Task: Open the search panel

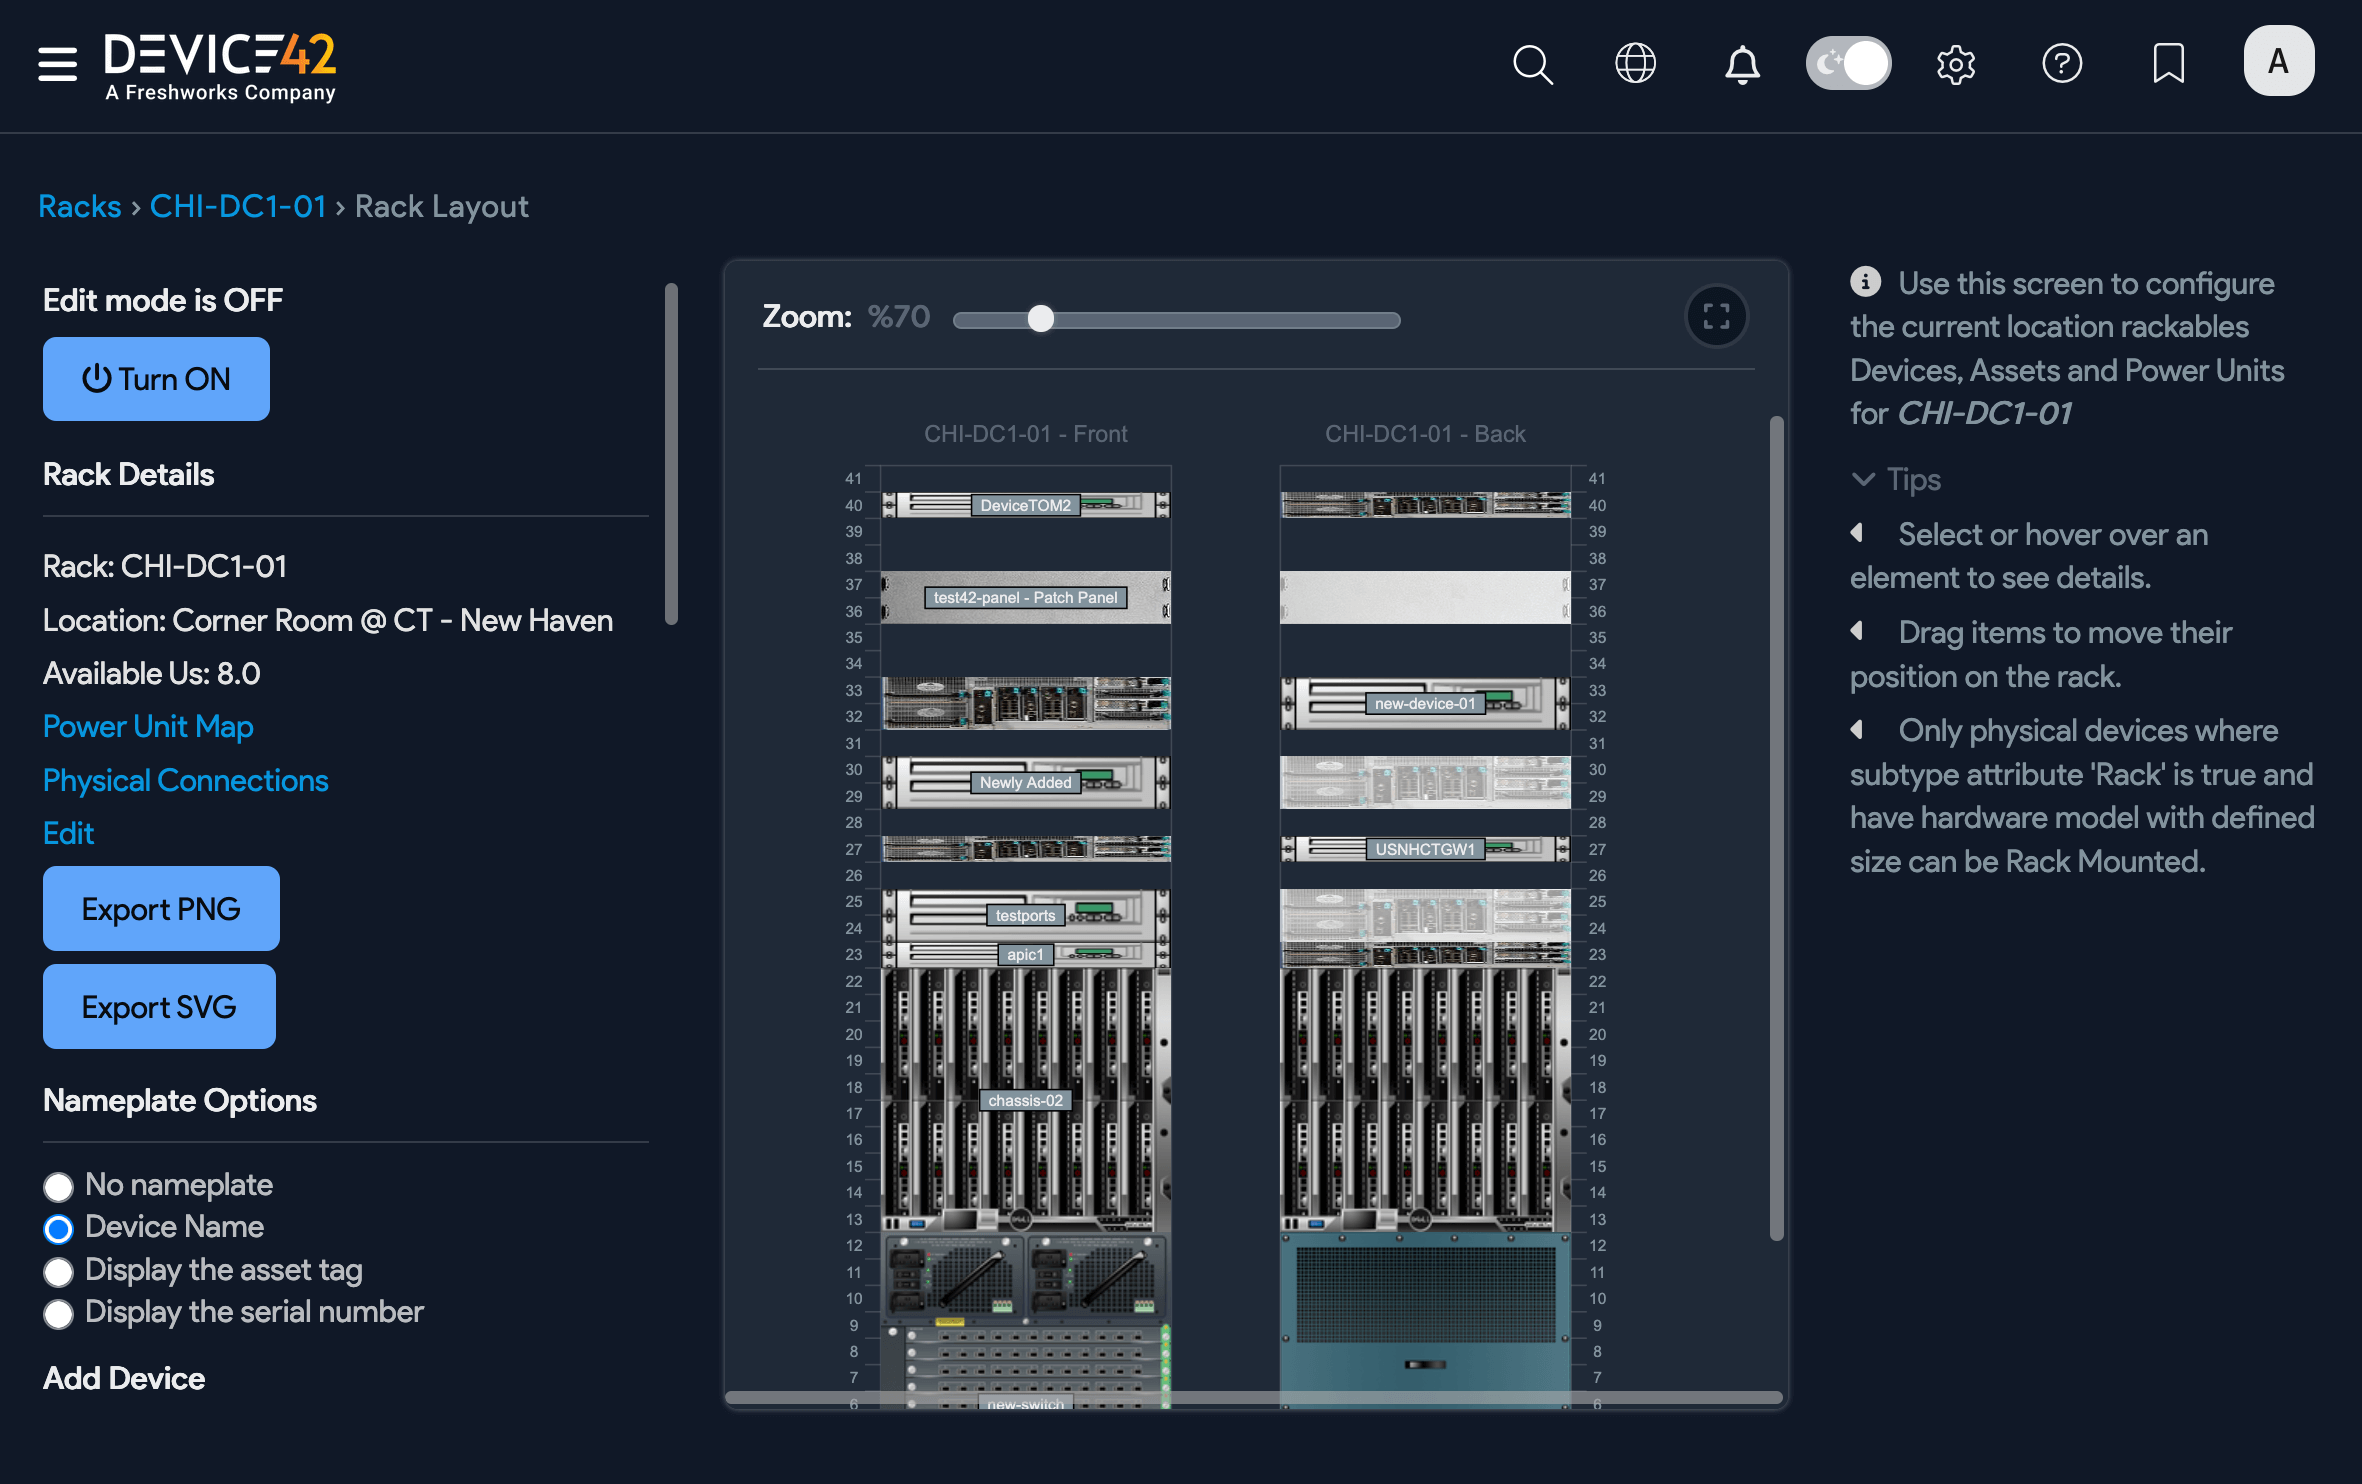Action: [x=1532, y=64]
